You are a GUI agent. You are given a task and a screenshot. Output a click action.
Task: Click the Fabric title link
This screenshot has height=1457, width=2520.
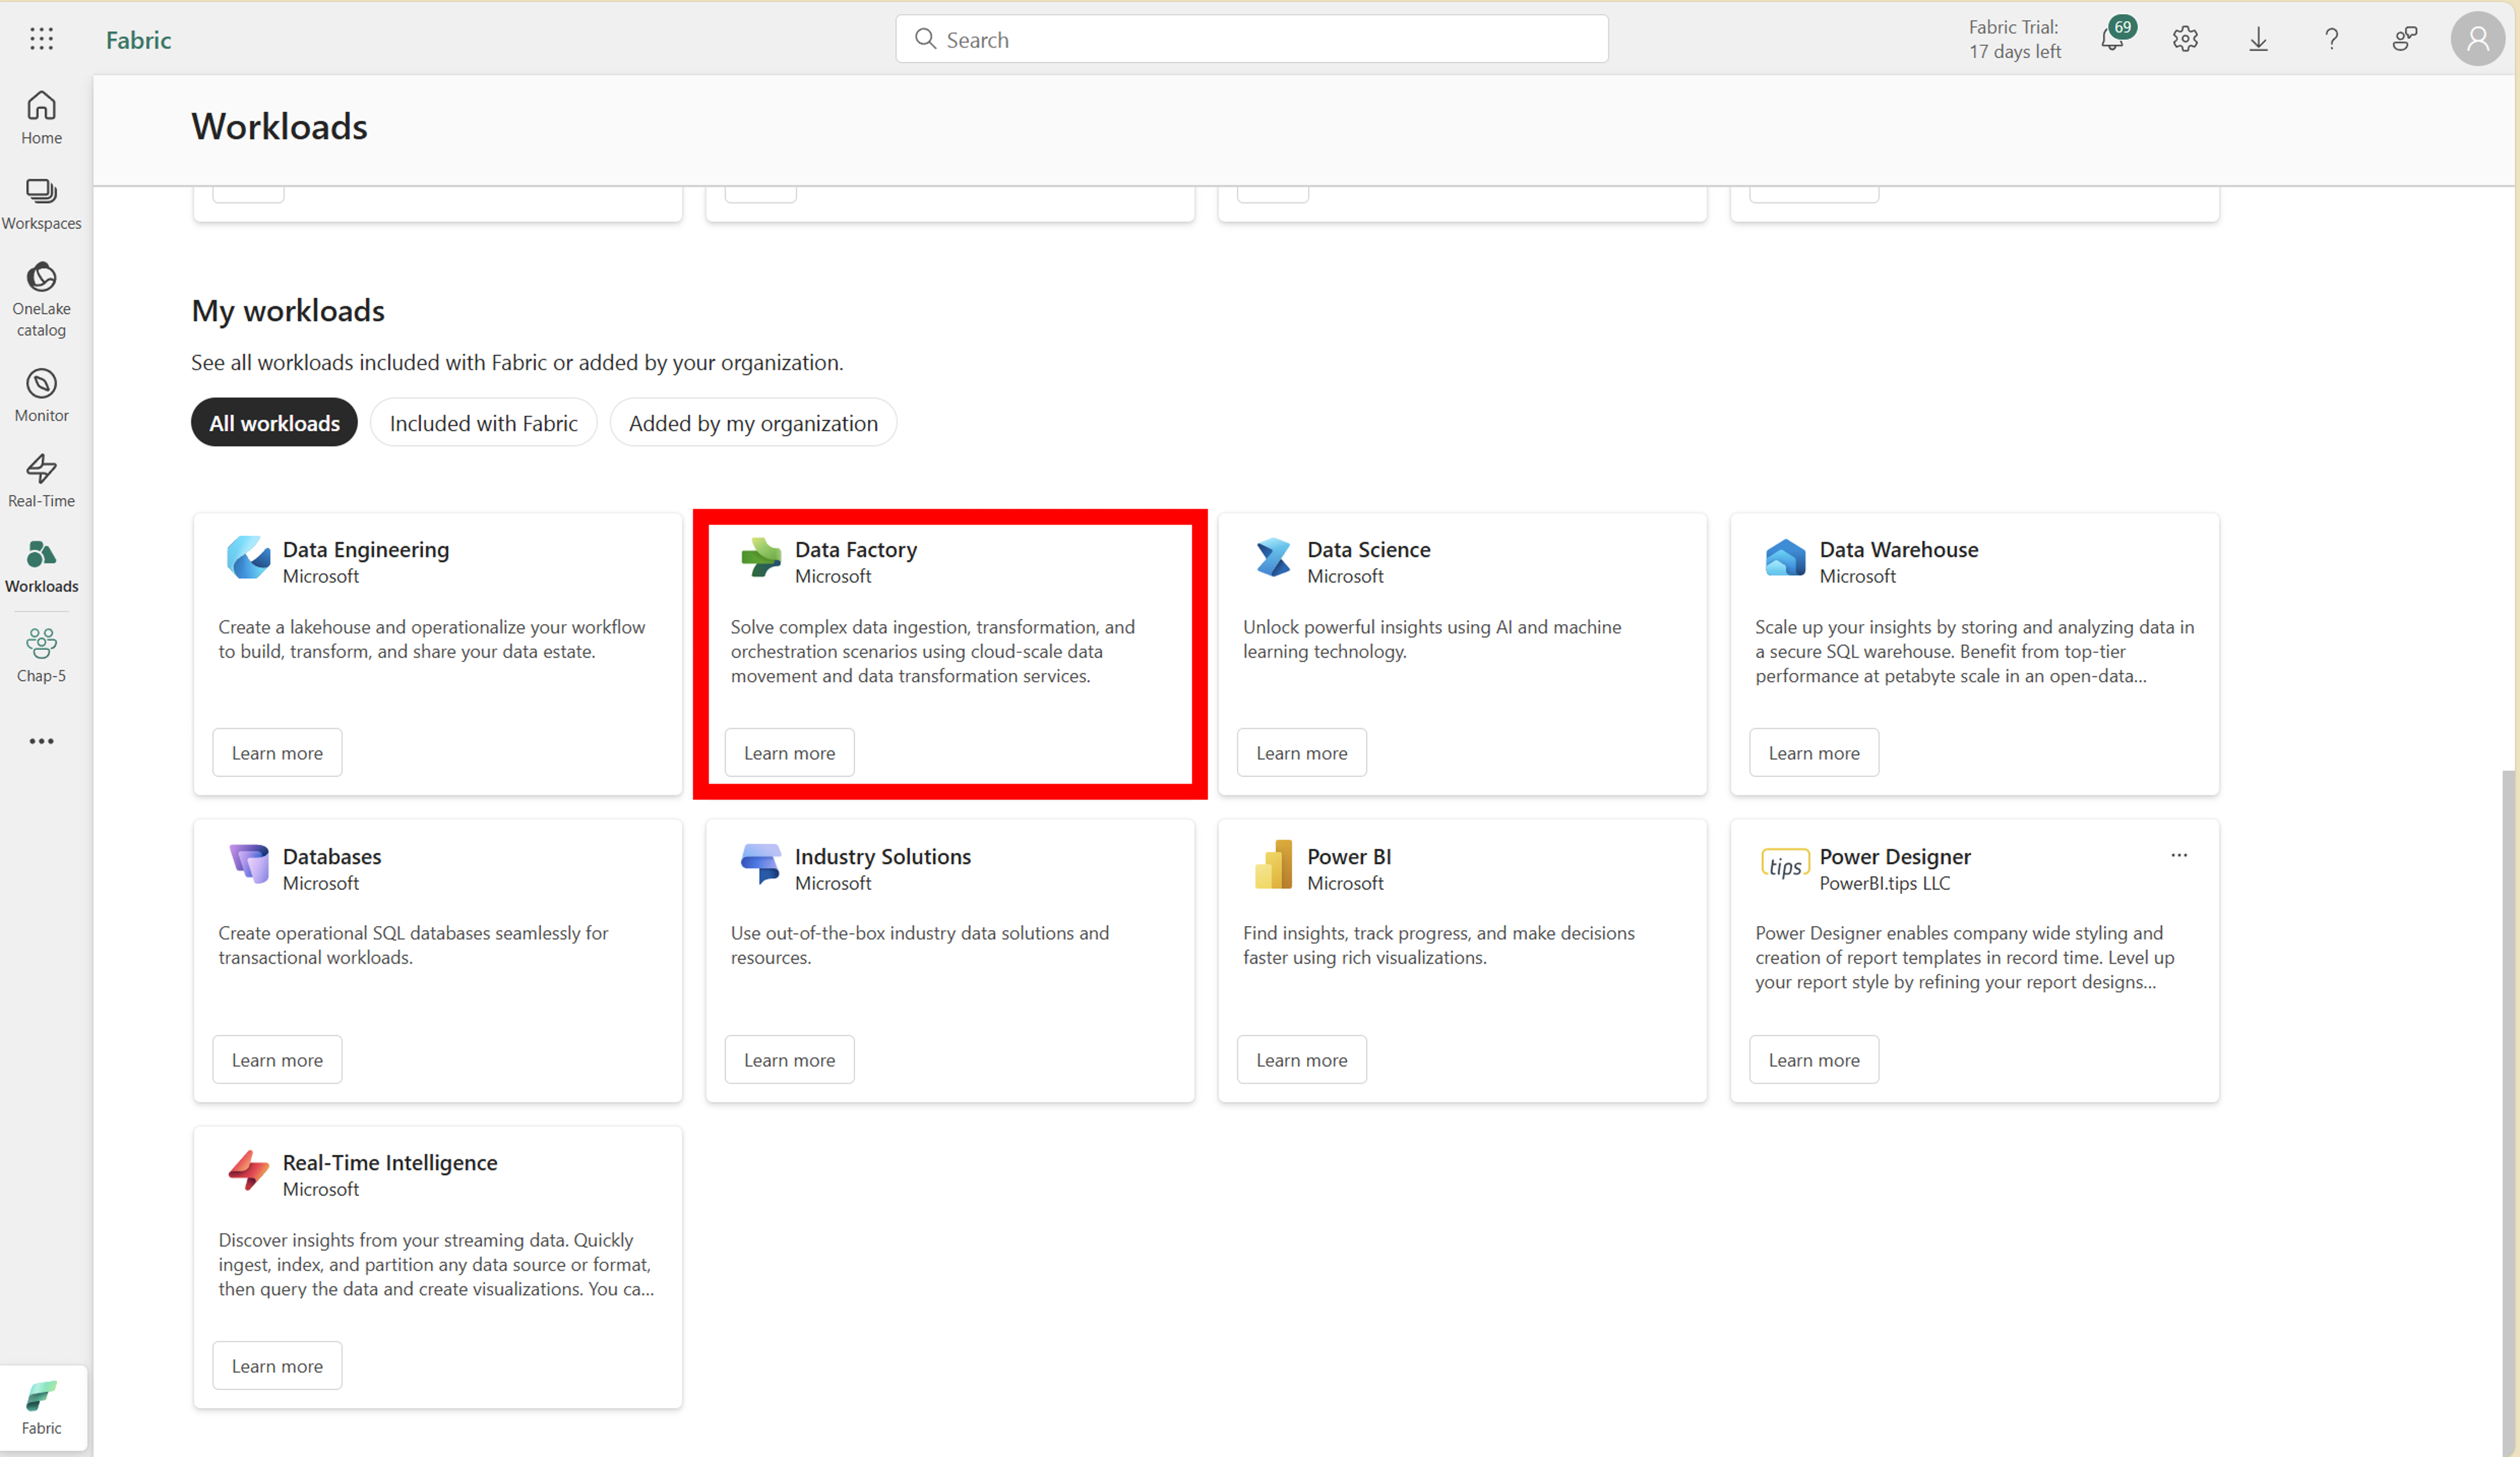[138, 39]
